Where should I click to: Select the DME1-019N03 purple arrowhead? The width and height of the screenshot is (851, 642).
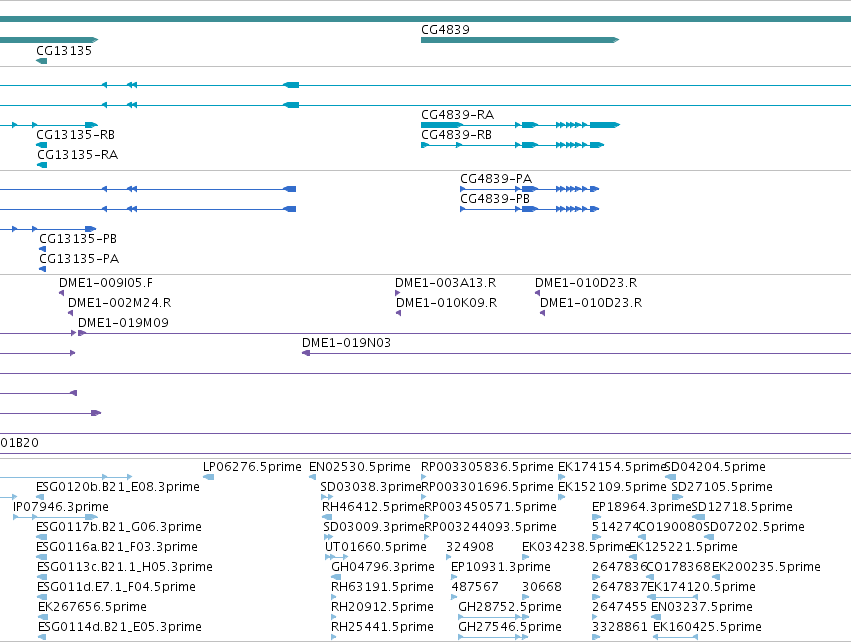click(x=306, y=353)
